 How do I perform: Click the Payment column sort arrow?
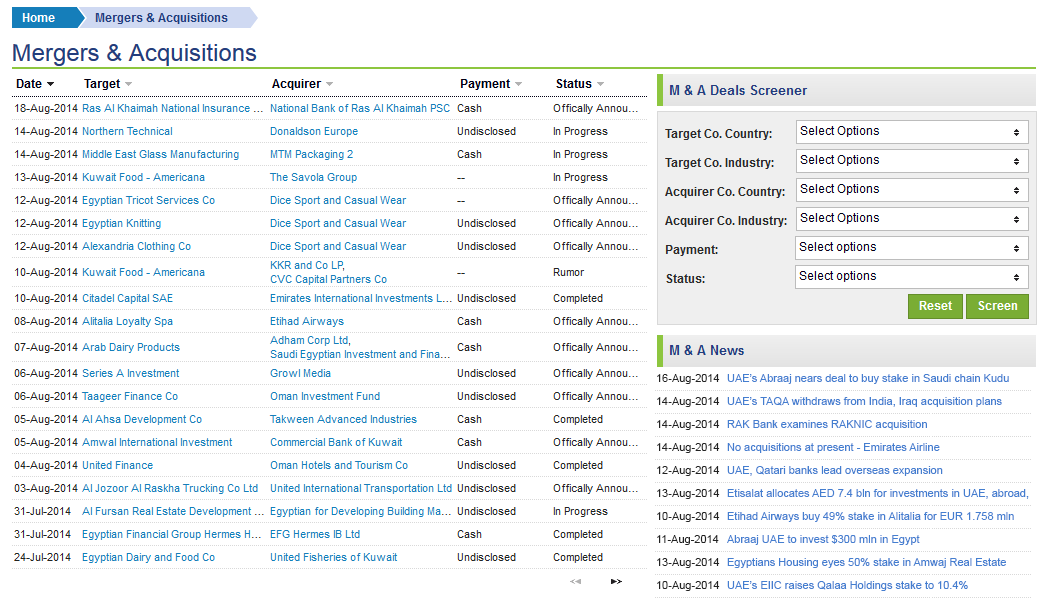(x=519, y=85)
